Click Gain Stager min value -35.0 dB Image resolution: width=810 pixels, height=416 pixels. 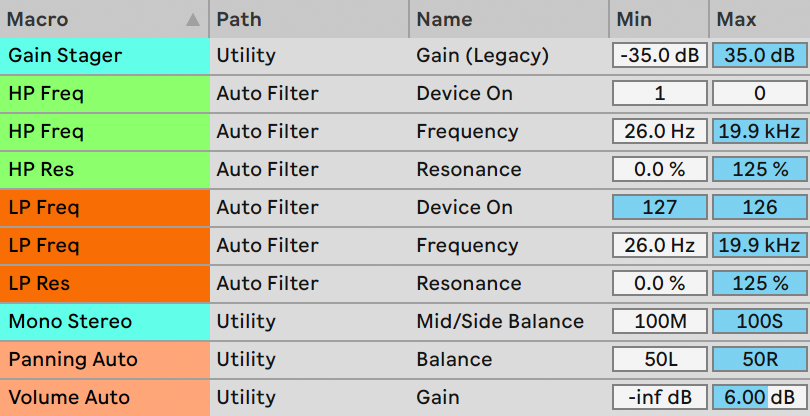pos(659,56)
